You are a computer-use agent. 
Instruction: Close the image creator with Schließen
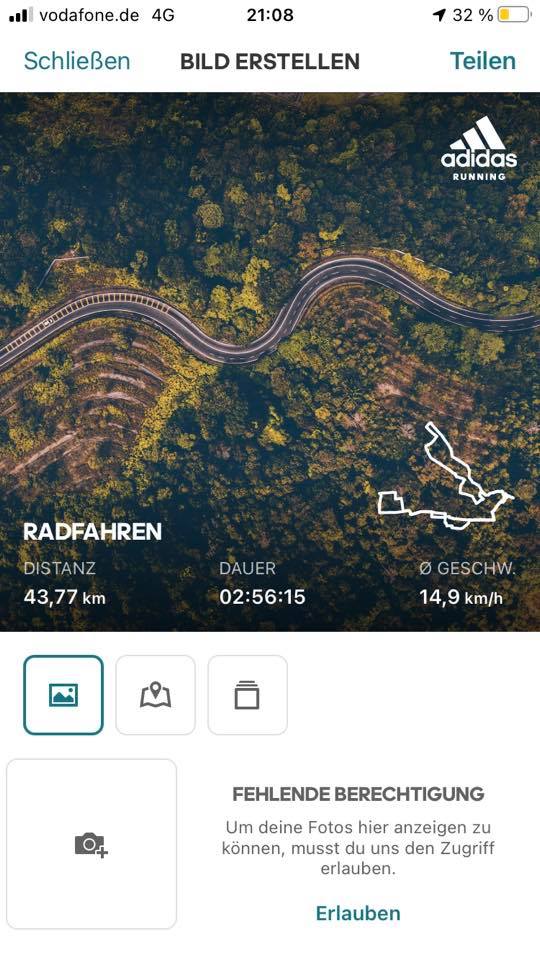tap(77, 61)
